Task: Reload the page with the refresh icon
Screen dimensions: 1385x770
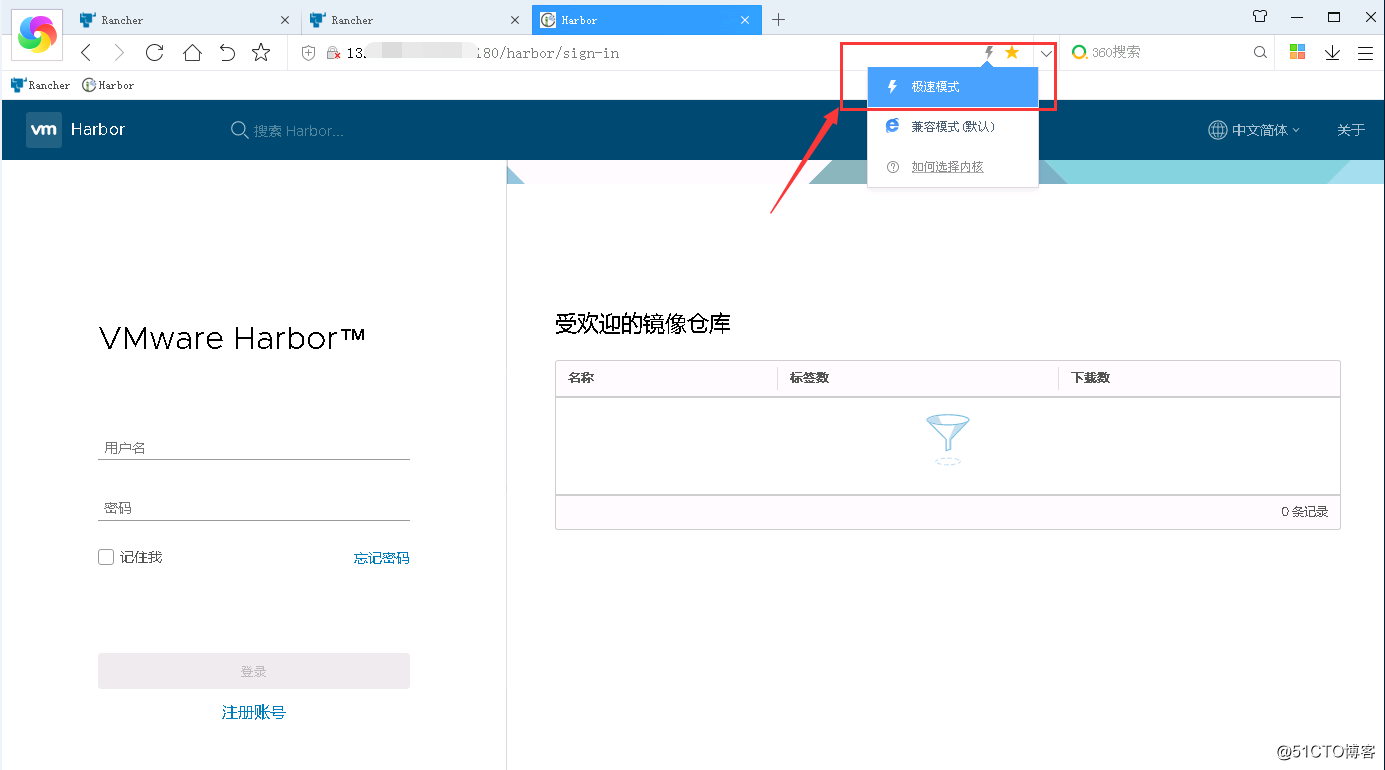Action: 155,53
